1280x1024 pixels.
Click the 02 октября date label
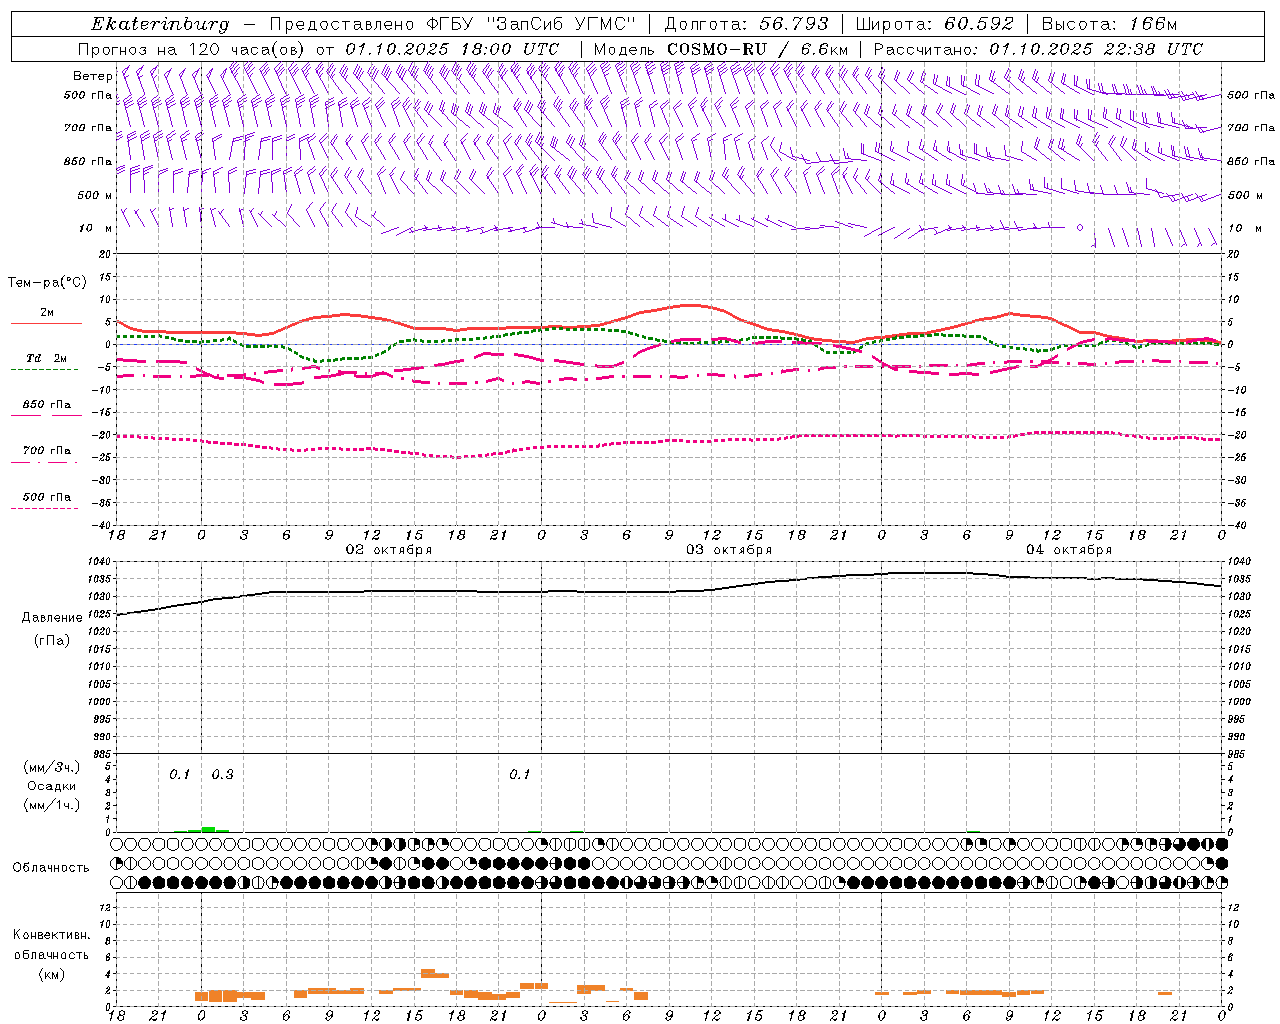pyautogui.click(x=389, y=550)
